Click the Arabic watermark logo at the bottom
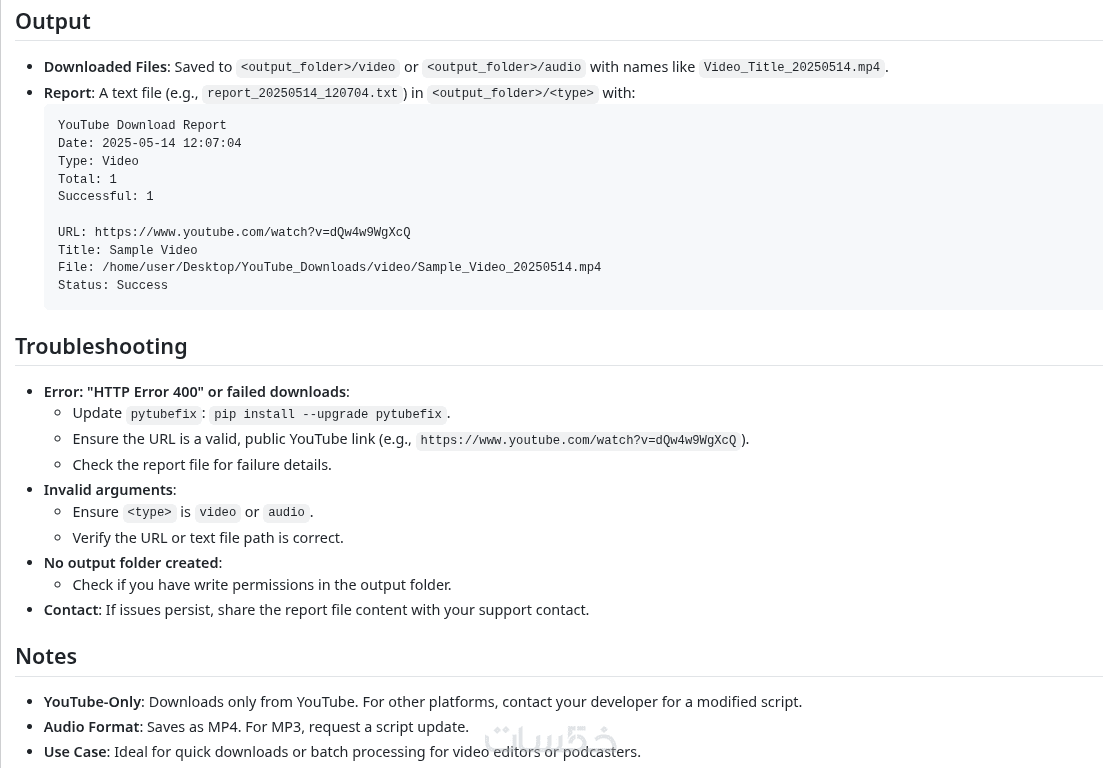 coord(550,739)
